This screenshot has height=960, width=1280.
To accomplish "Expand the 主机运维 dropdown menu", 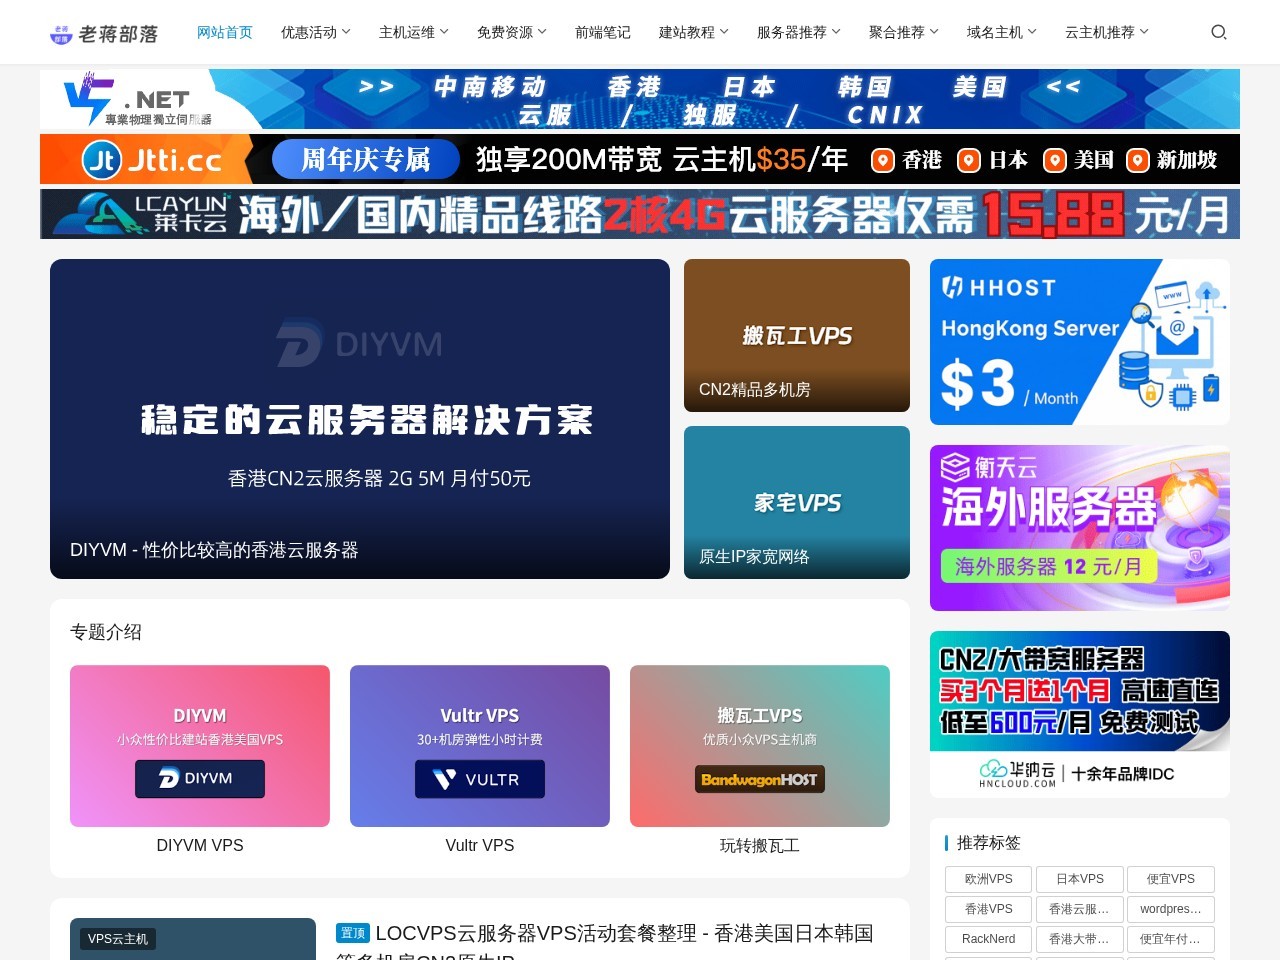I will click(x=413, y=32).
